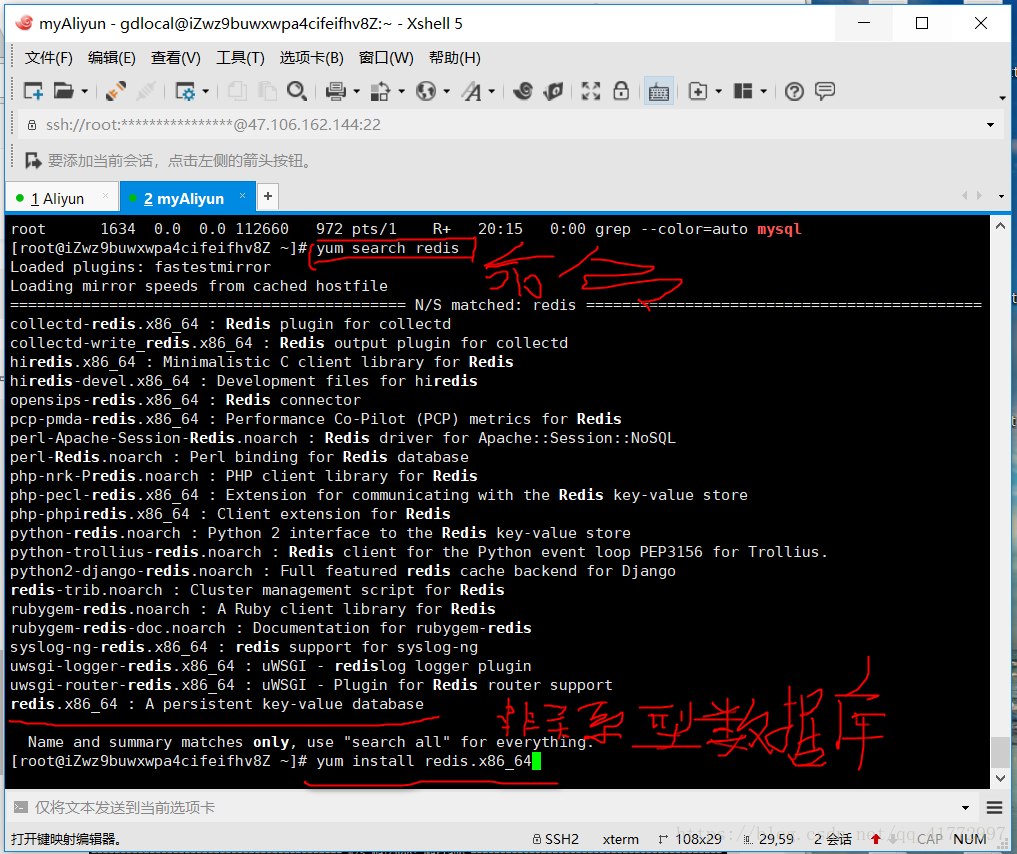Click terminal scrollbar down arrow
Image resolution: width=1017 pixels, height=854 pixels.
point(1000,778)
